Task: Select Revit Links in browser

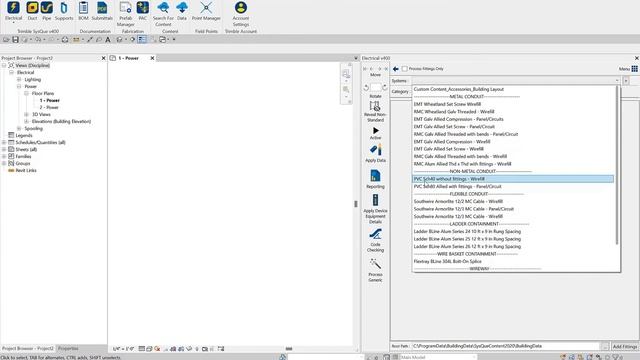Action: point(26,170)
